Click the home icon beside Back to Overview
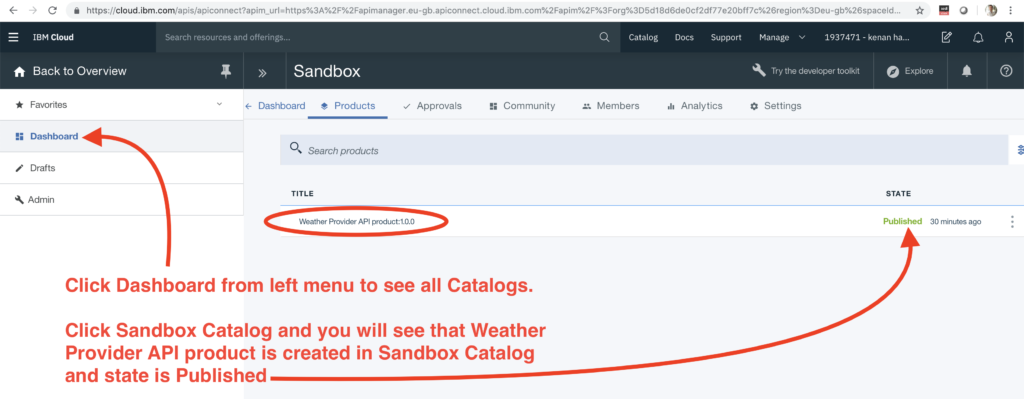This screenshot has height=399, width=1024. (x=20, y=71)
